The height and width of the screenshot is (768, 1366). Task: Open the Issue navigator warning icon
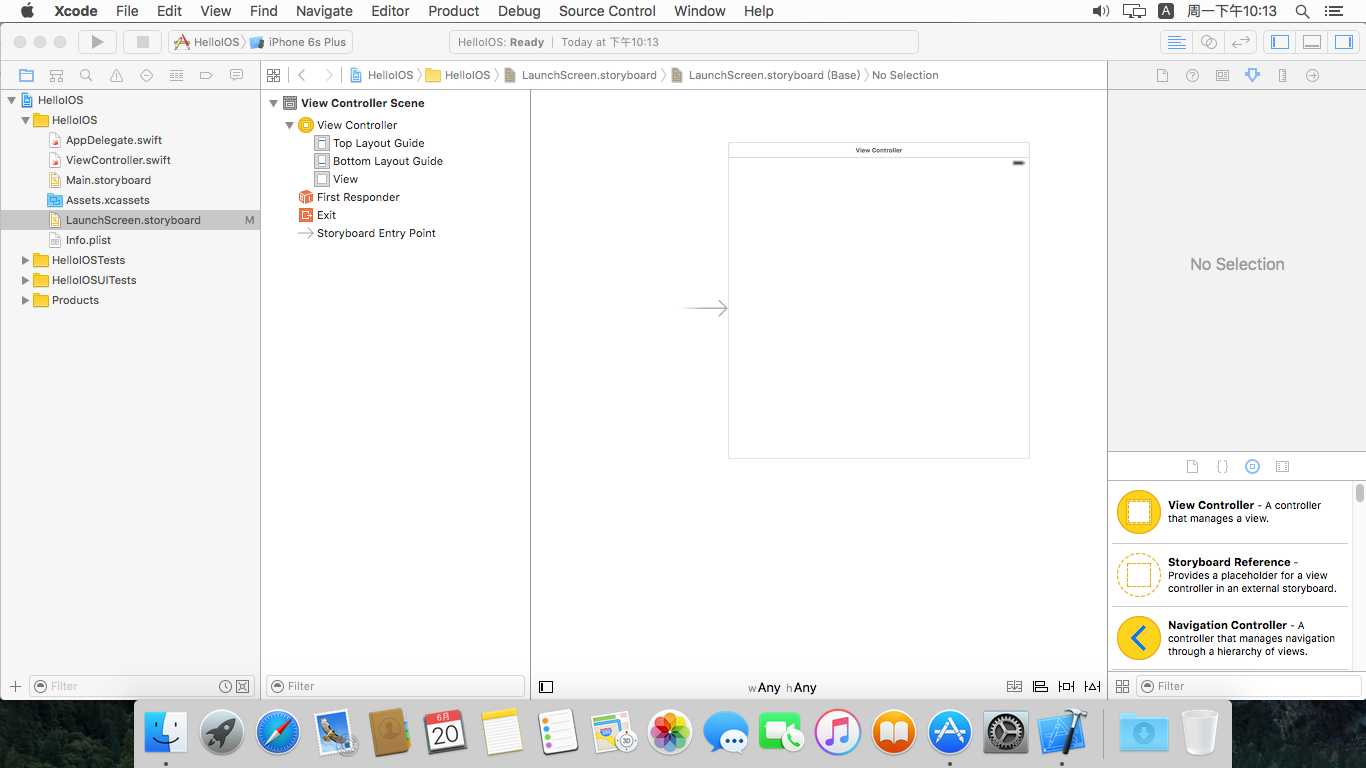[116, 75]
